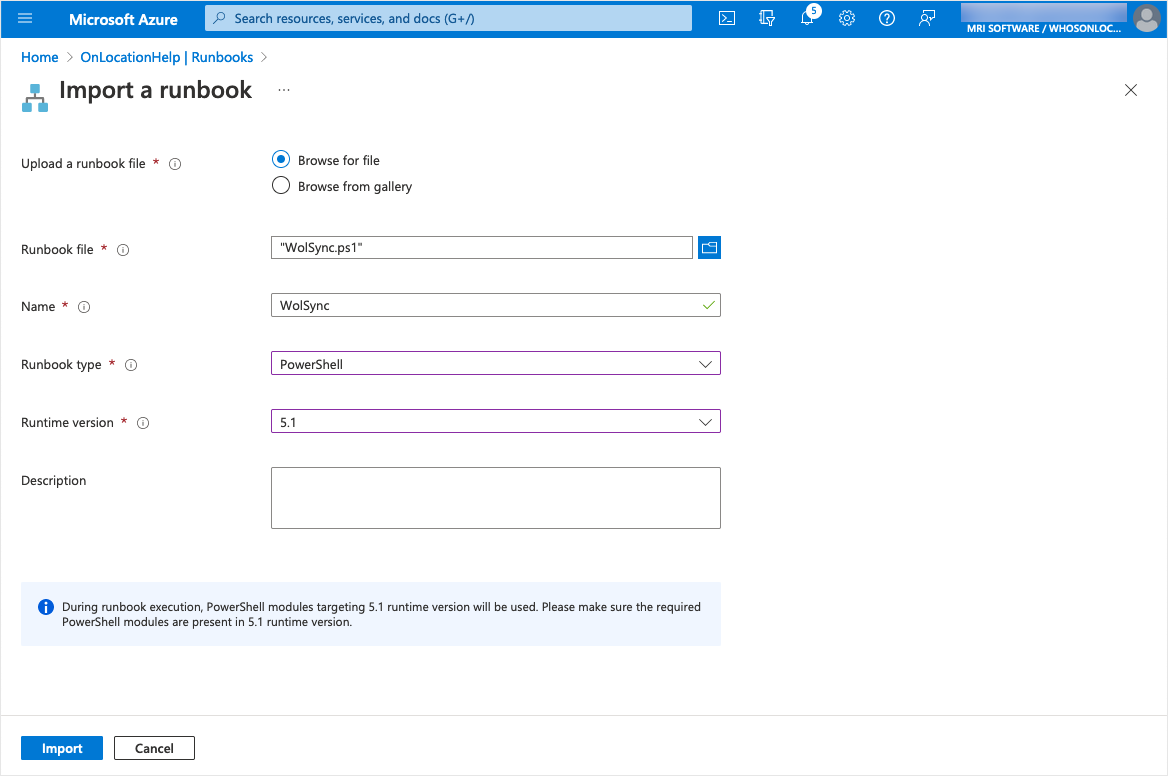Select the Browse from gallery radio option
Viewport: 1168px width, 776px height.
click(x=281, y=186)
